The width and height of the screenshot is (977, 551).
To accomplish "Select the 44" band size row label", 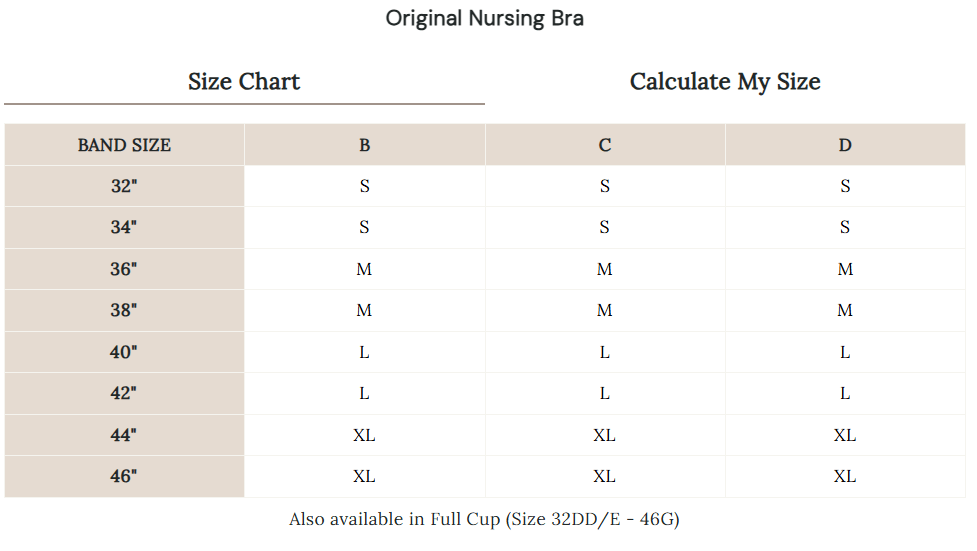I will point(124,435).
